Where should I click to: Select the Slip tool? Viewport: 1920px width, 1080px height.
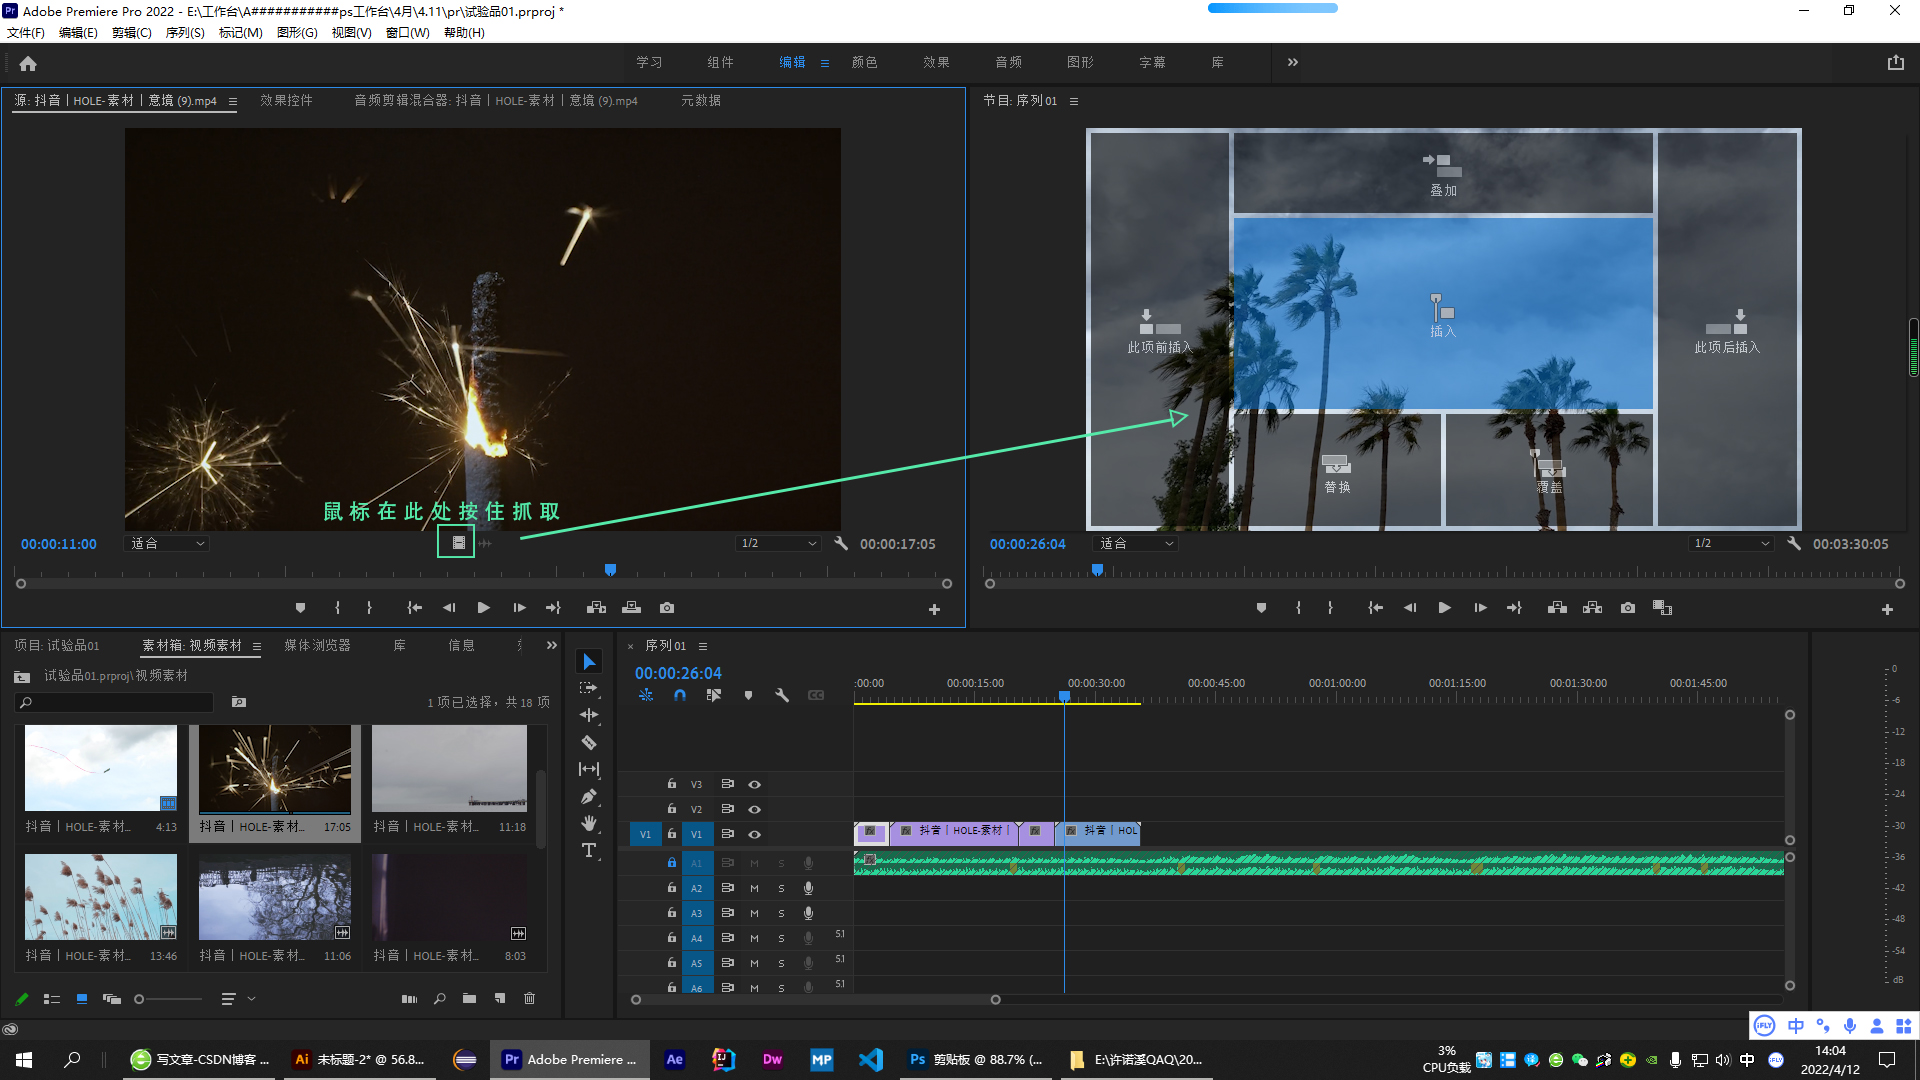coord(589,769)
